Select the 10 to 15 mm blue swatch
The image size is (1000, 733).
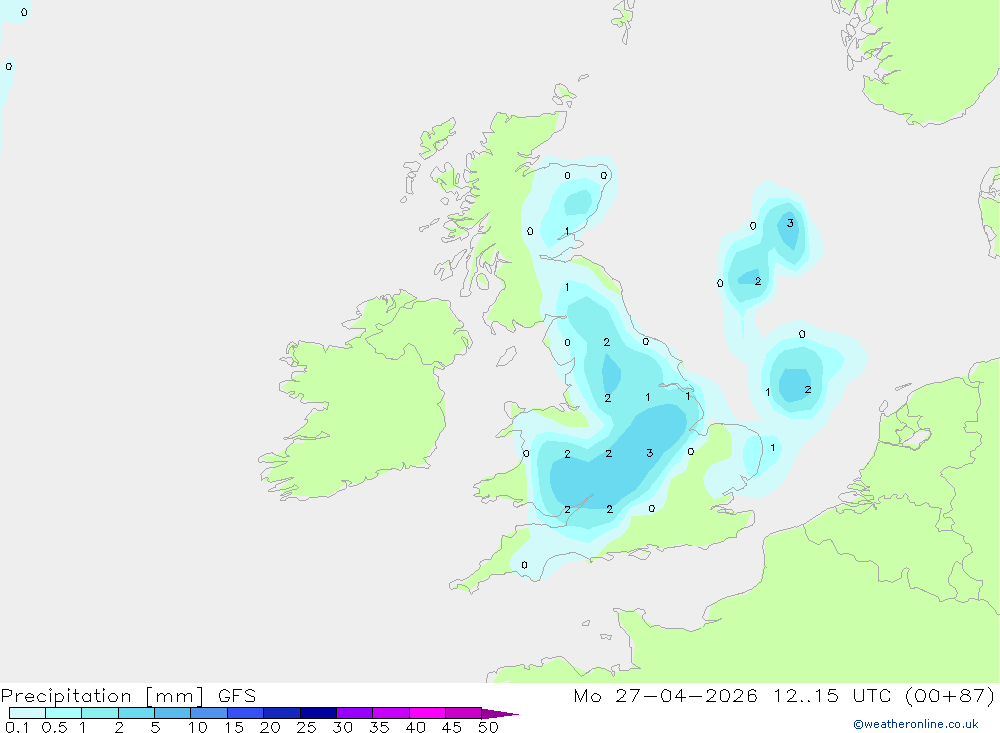tap(209, 713)
